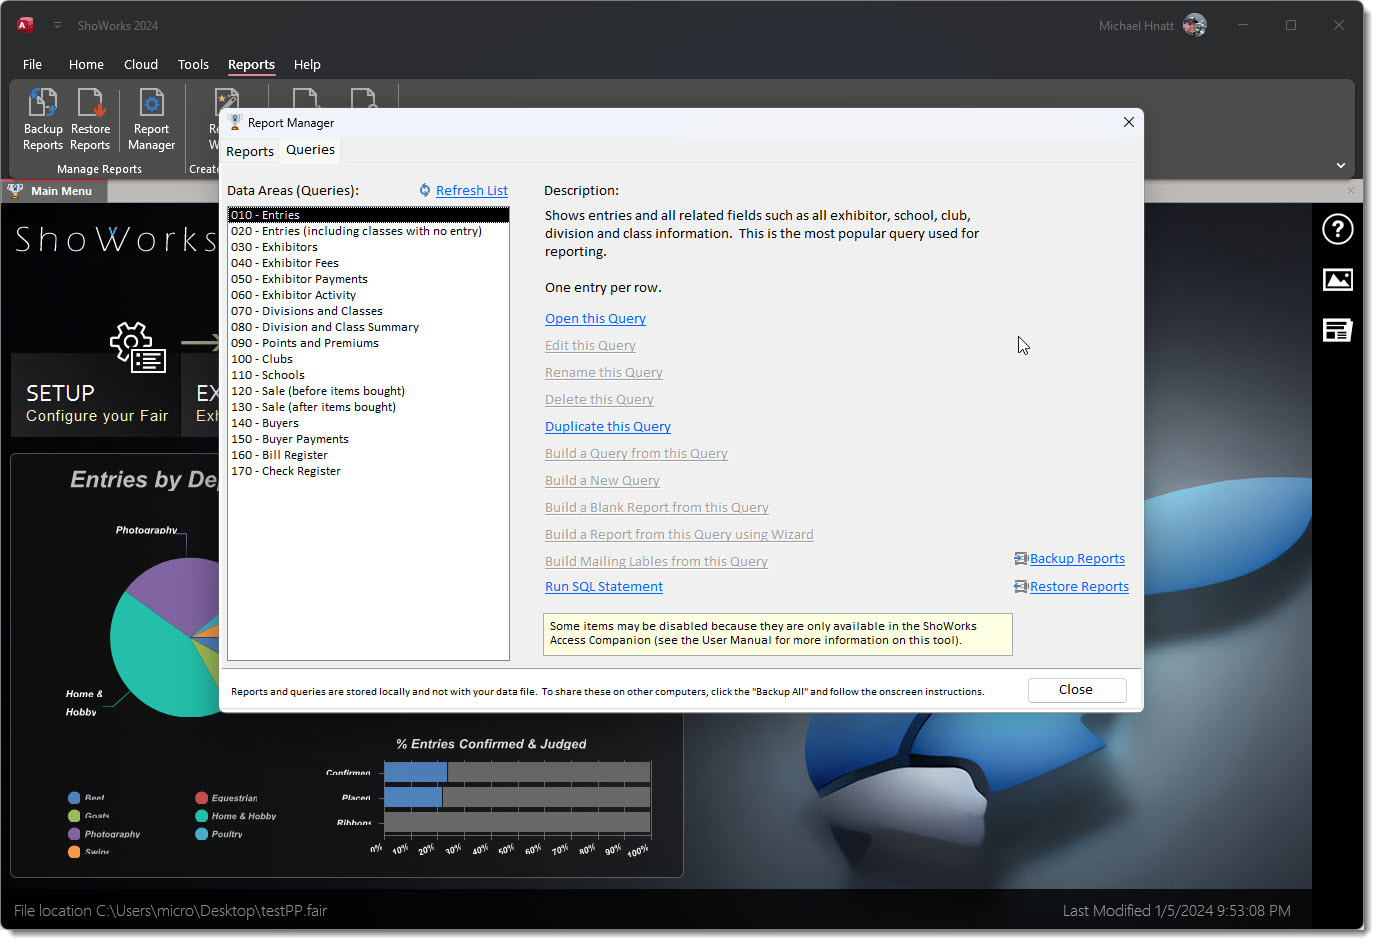
Task: Click Duplicate this Query link
Action: [607, 427]
